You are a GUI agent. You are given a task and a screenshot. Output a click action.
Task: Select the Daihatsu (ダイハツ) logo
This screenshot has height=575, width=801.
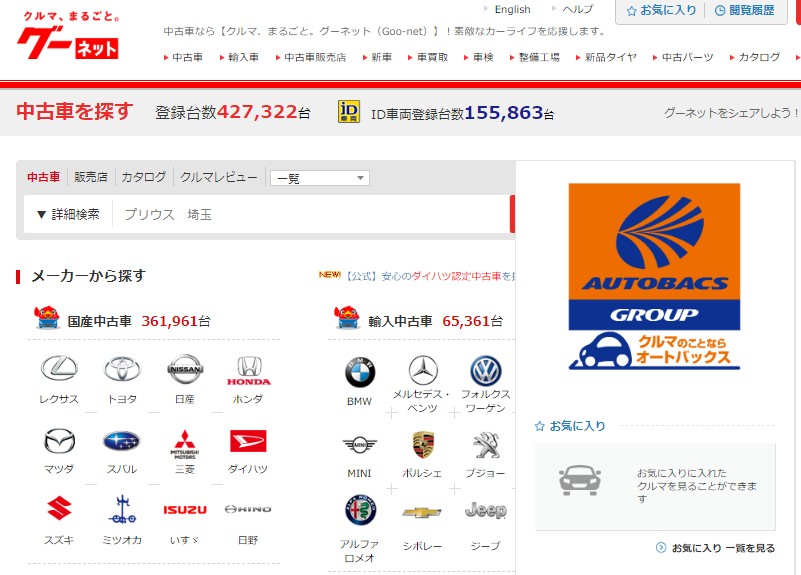click(248, 441)
